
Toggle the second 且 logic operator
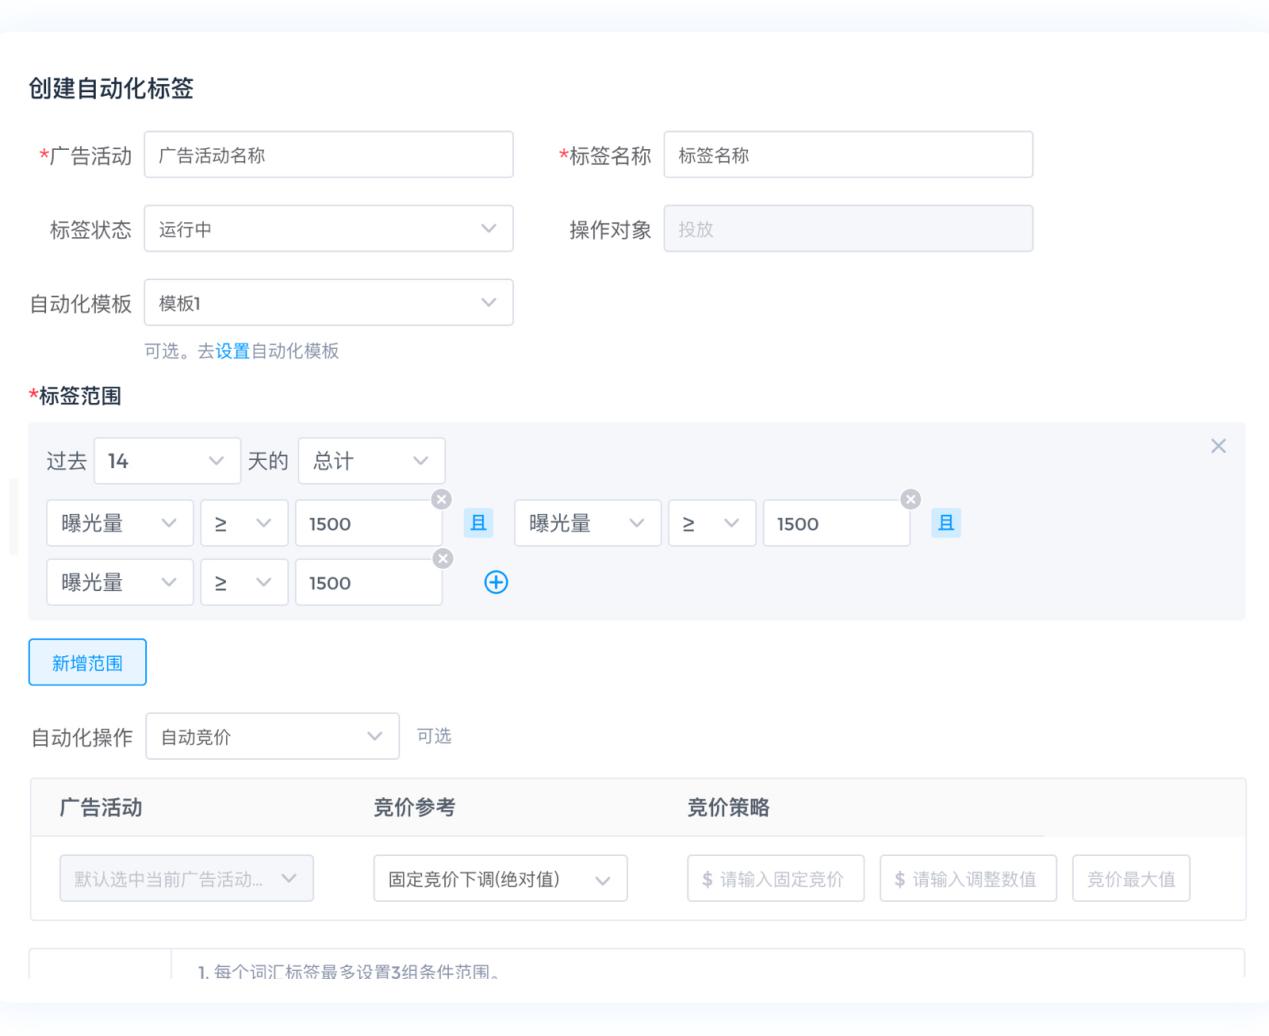[x=945, y=523]
